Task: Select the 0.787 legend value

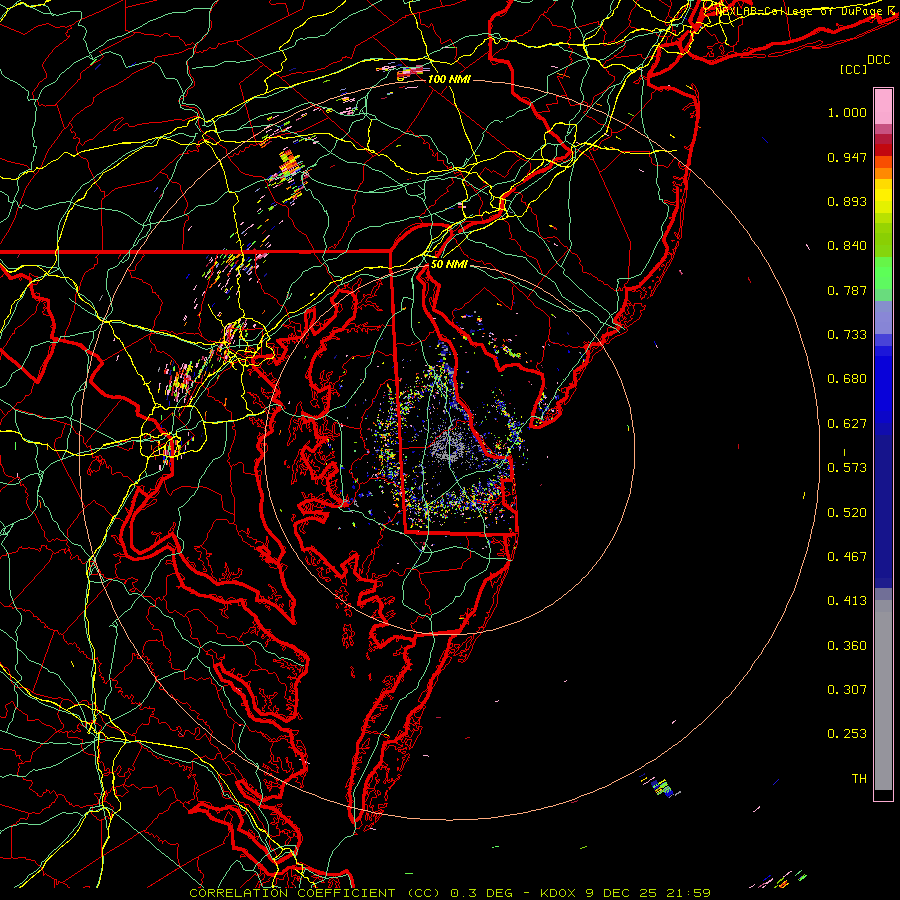Action: point(847,290)
